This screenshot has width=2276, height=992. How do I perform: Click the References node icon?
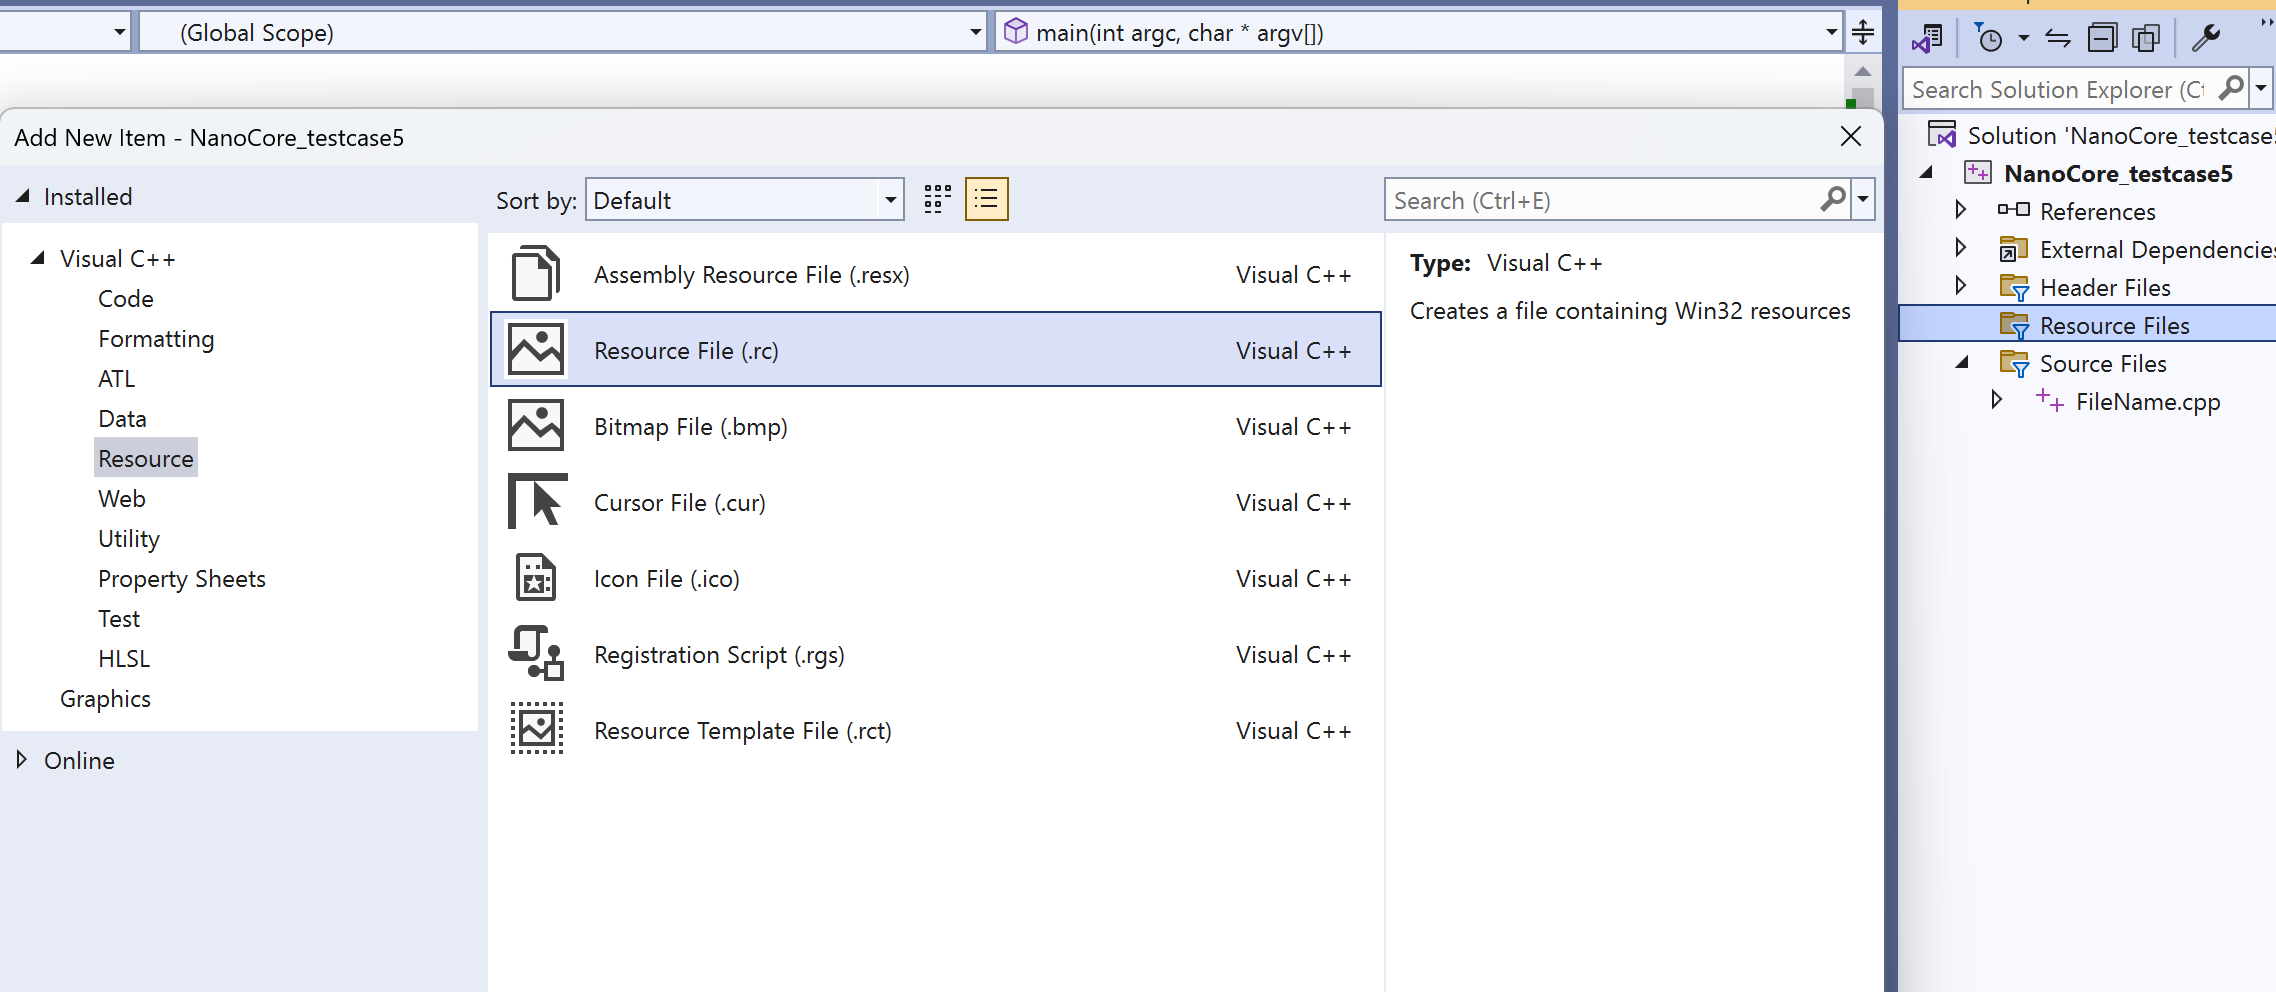2013,210
